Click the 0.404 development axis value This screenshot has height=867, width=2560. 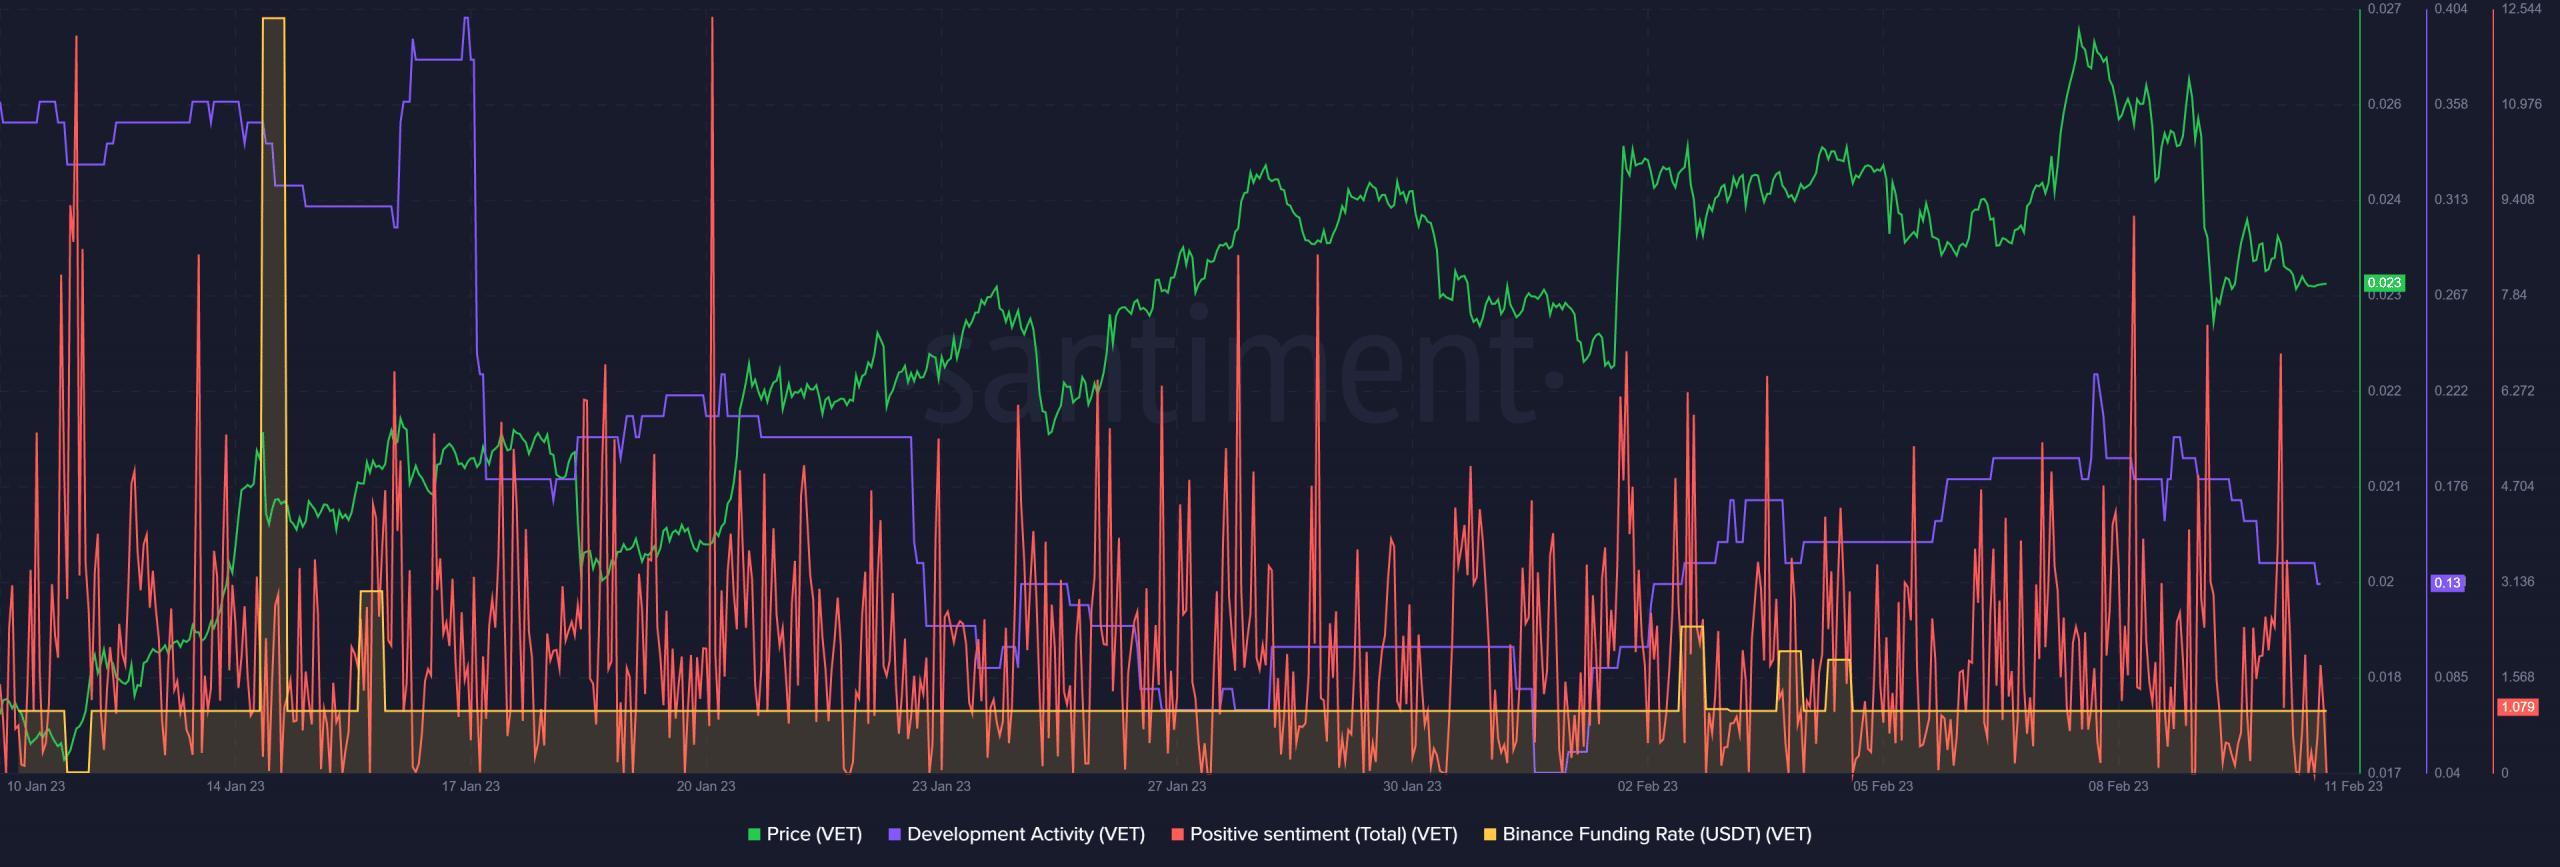point(2451,9)
